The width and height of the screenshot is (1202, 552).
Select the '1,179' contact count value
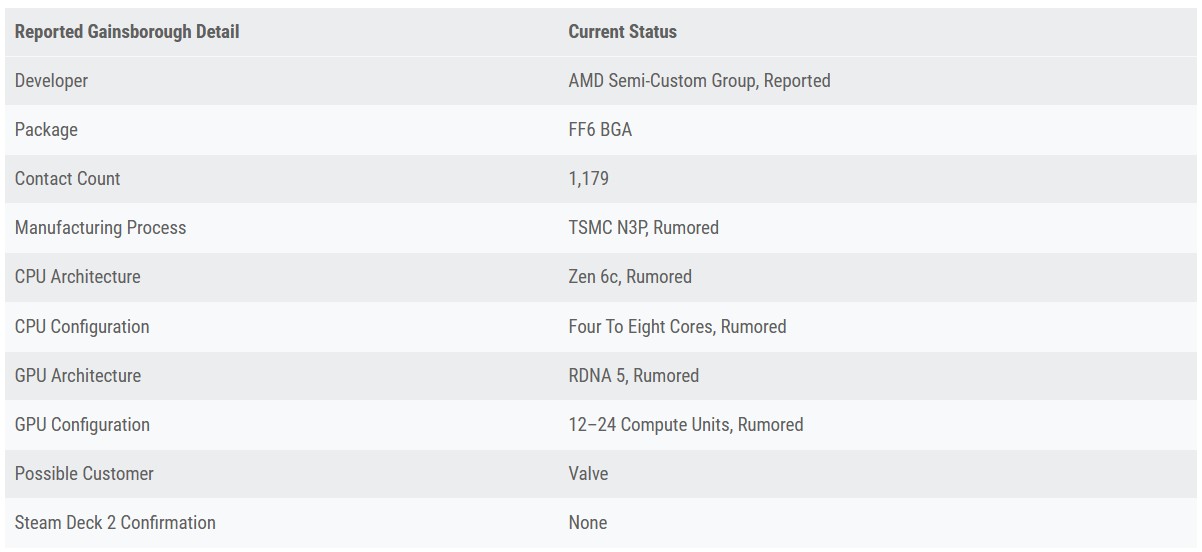pos(588,179)
